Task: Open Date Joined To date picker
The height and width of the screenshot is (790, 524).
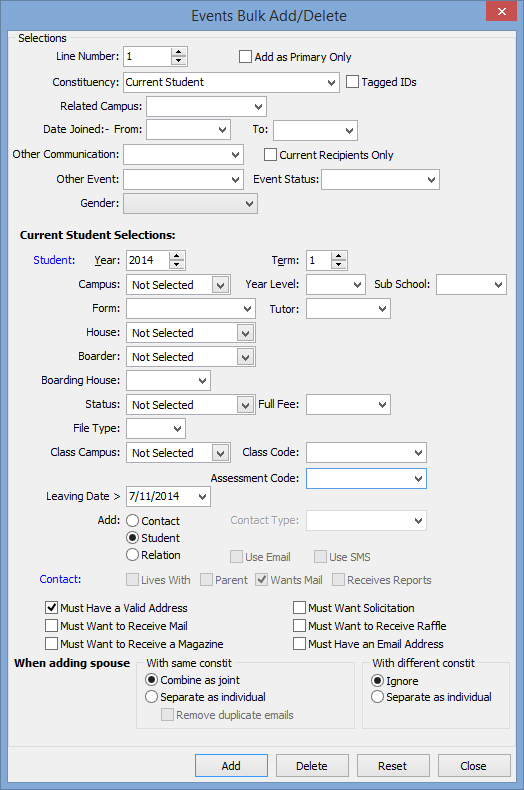Action: 350,130
